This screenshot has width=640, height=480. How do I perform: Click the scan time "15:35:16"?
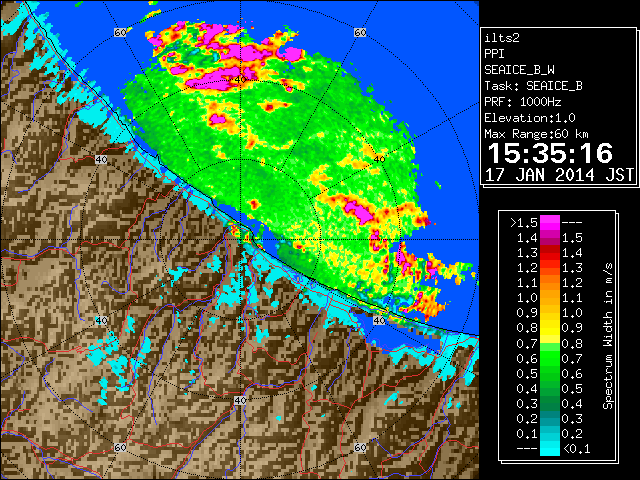tap(550, 153)
